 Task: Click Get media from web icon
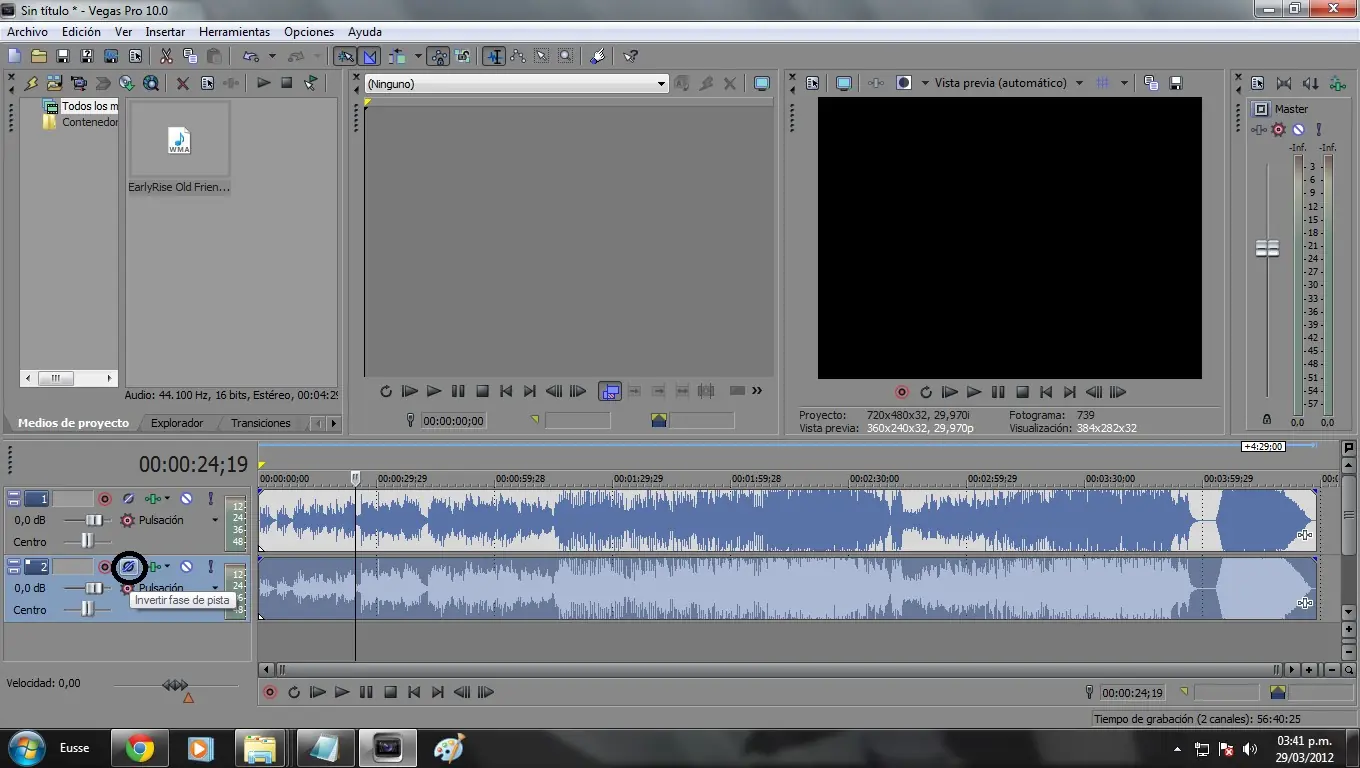[151, 83]
